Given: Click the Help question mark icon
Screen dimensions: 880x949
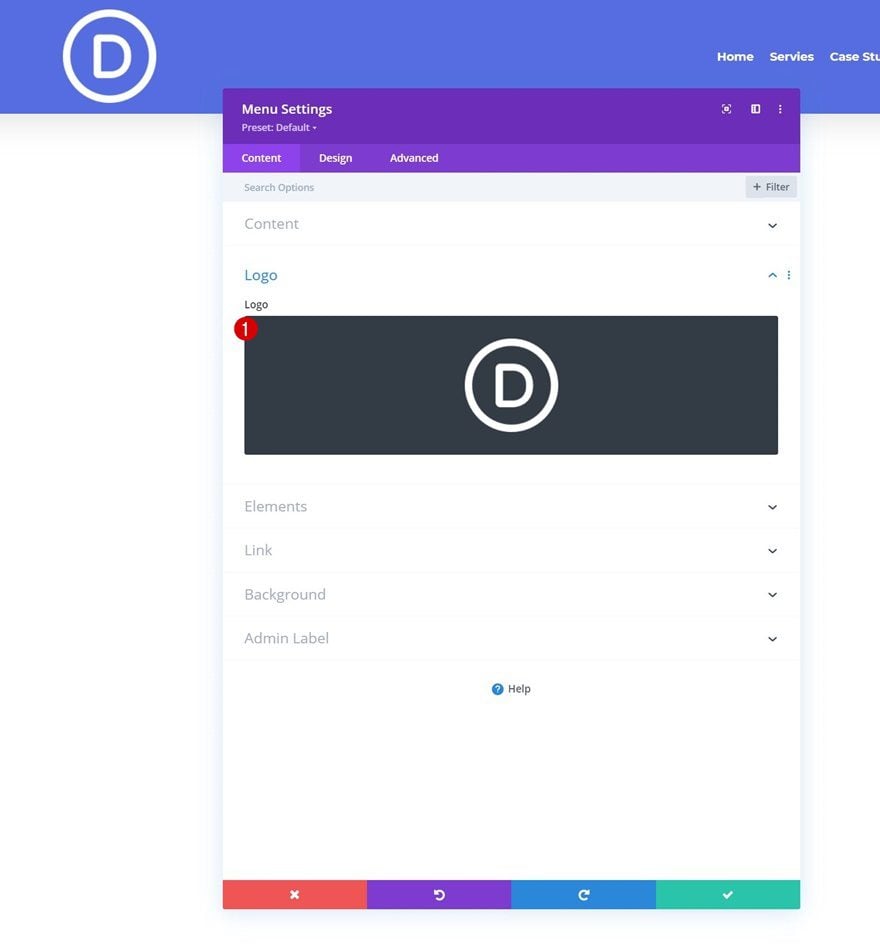Looking at the screenshot, I should [x=497, y=689].
